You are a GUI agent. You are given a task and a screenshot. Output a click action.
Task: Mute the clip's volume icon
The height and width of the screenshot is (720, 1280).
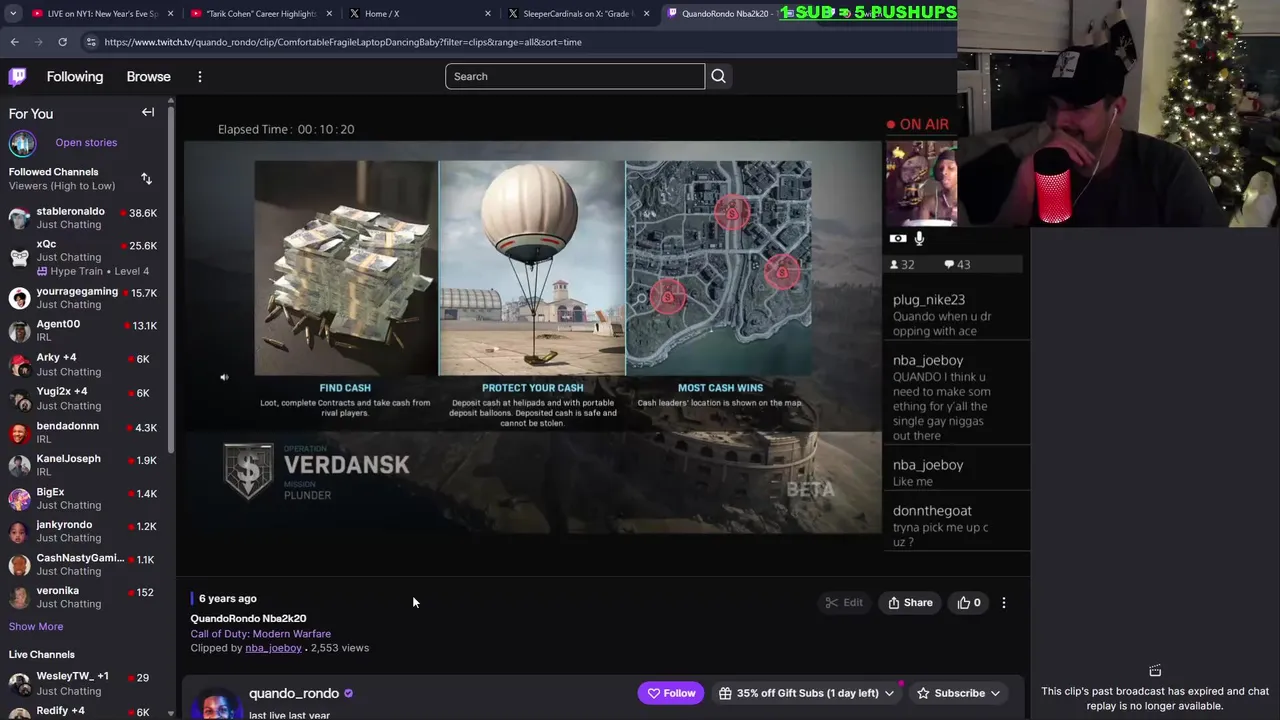point(224,377)
